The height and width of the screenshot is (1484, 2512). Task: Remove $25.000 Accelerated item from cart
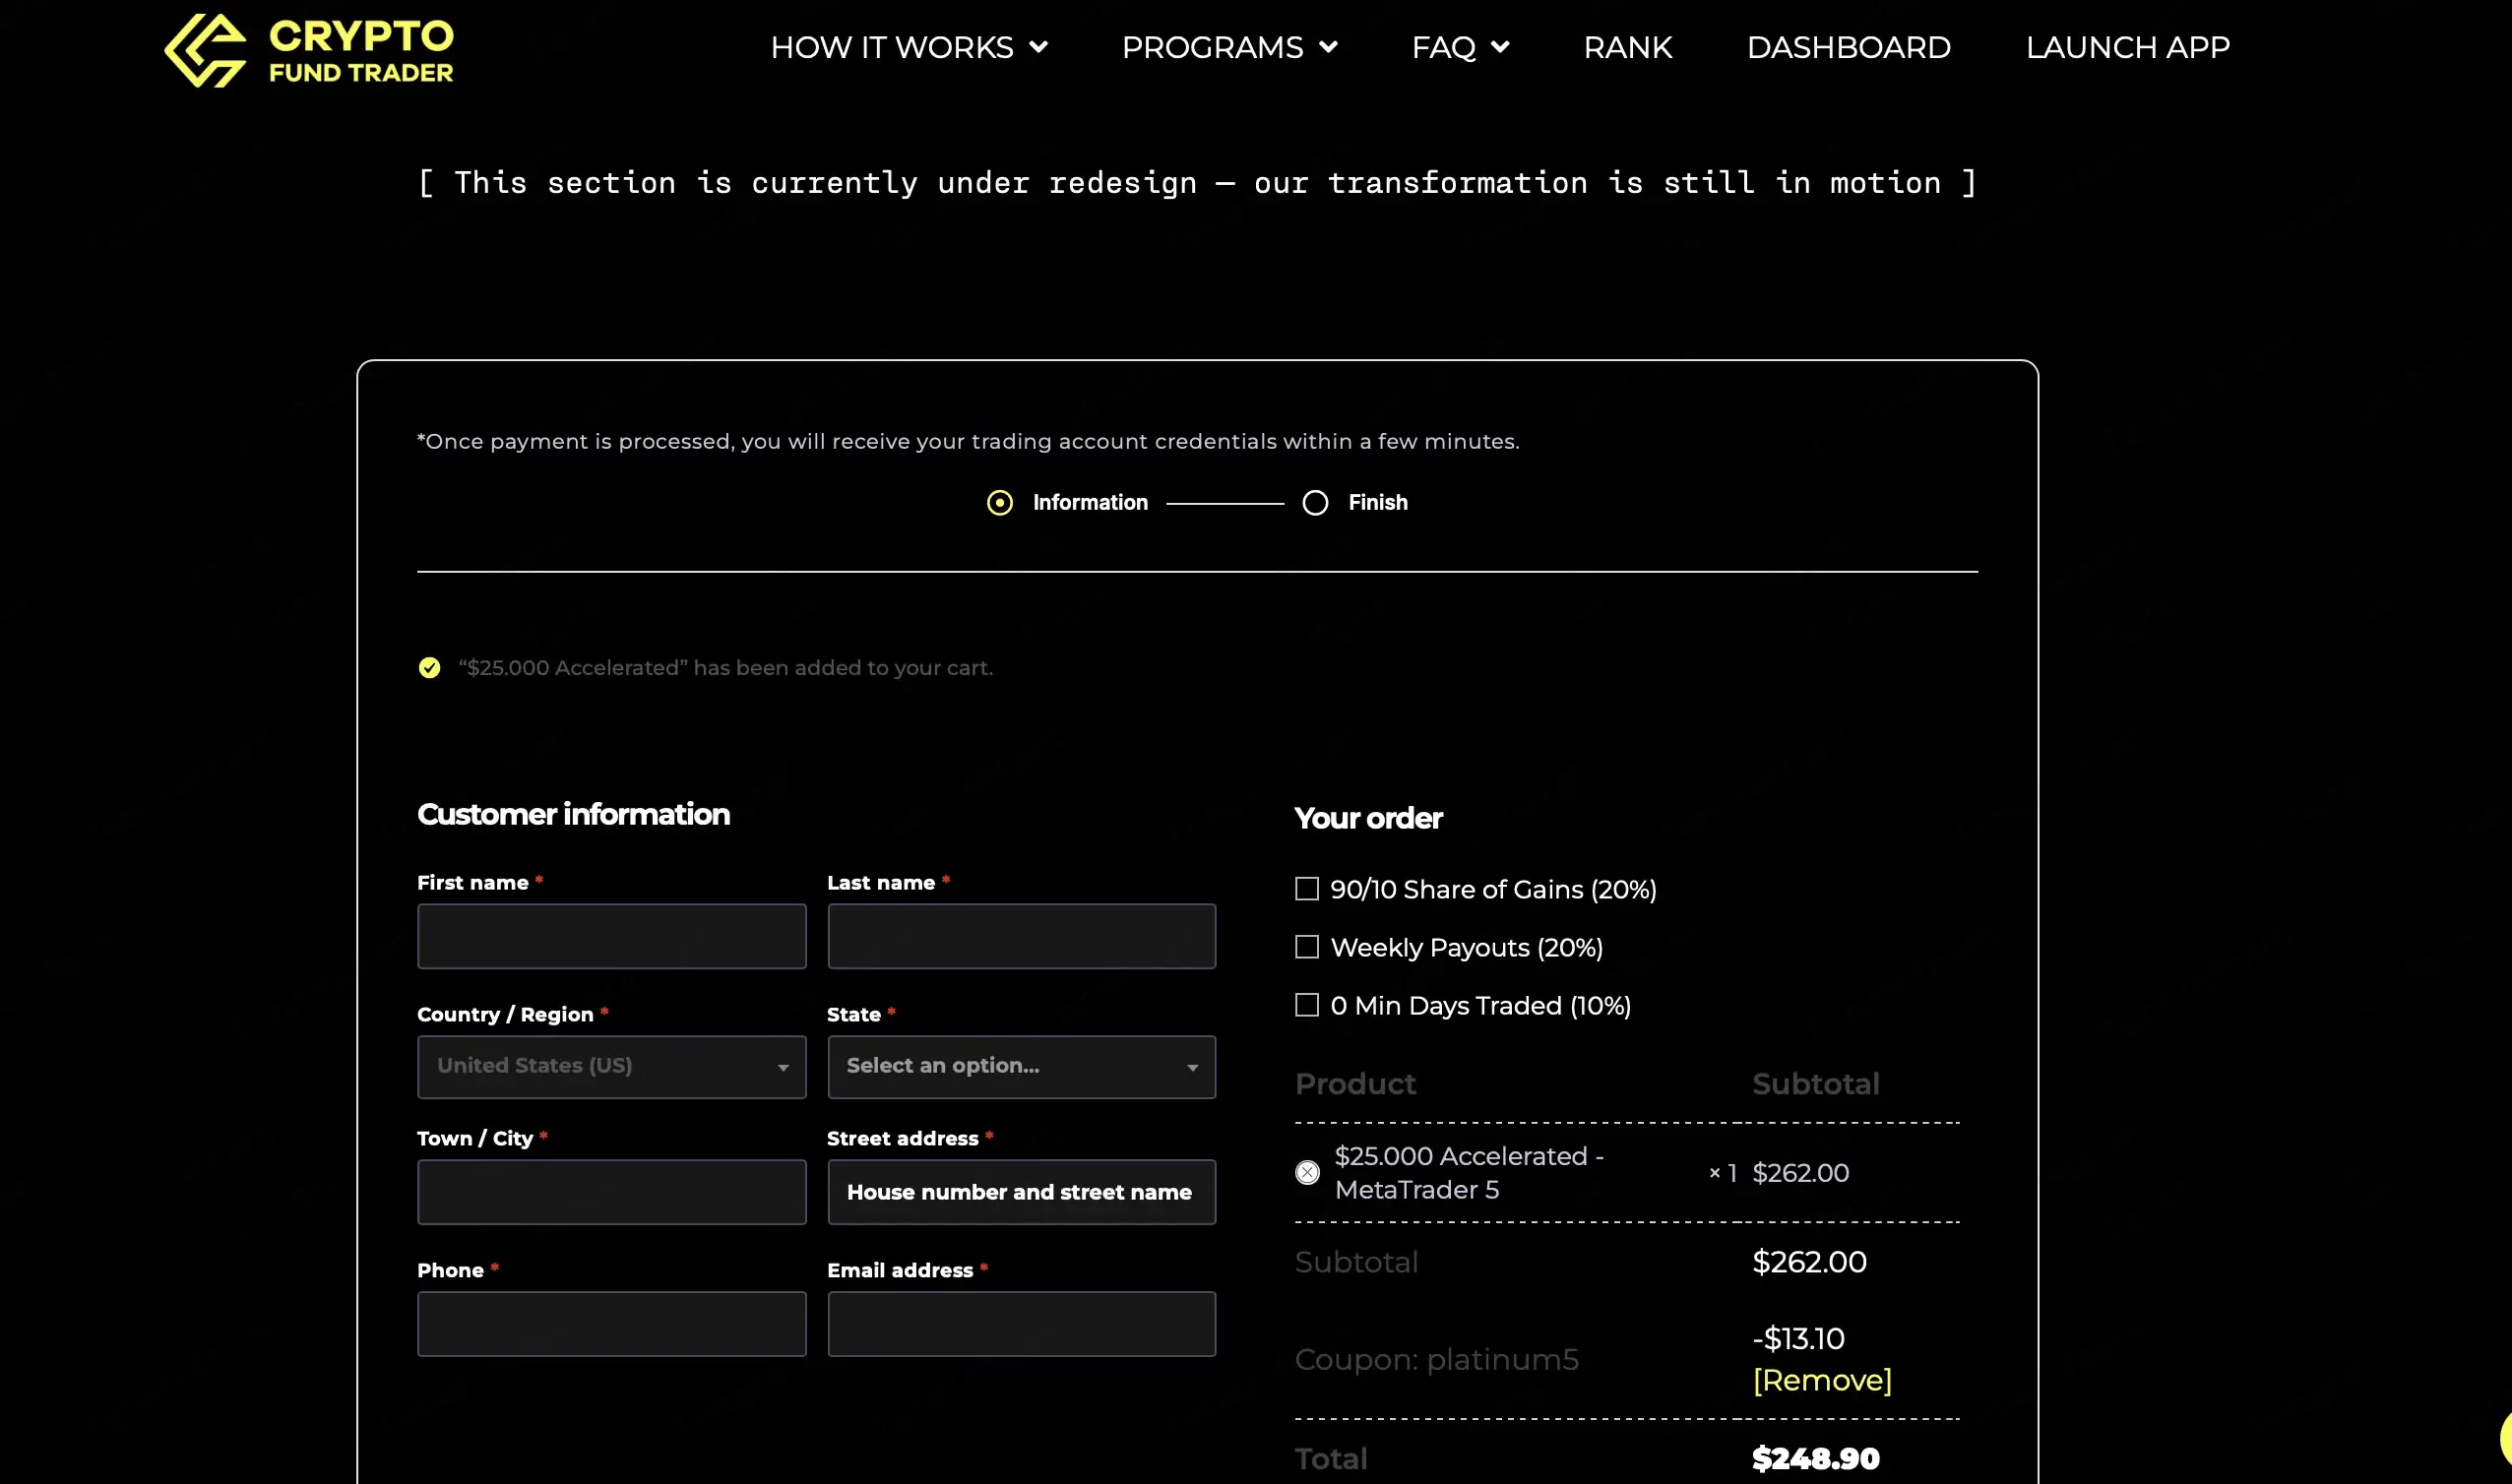point(1307,1172)
